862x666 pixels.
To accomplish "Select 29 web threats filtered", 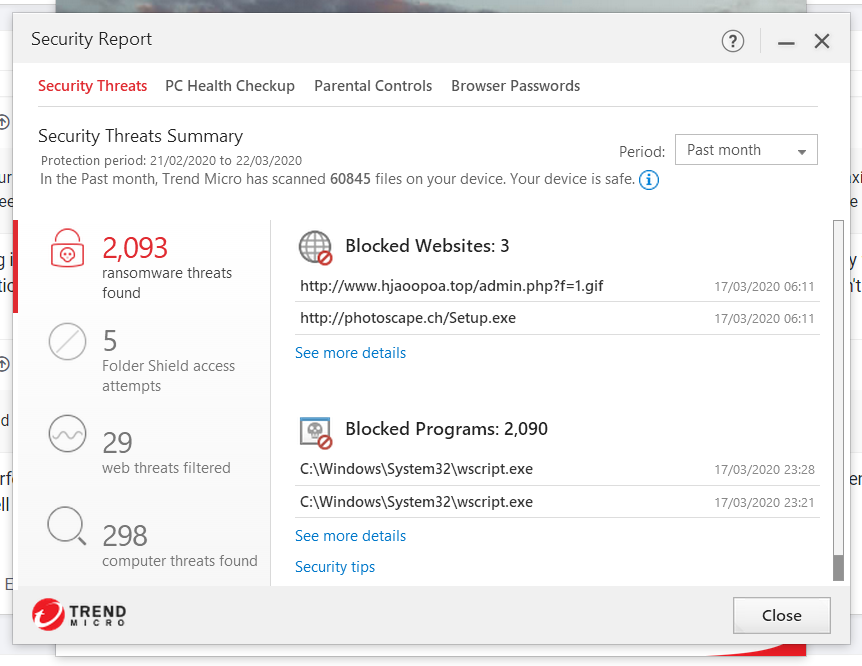I will (144, 452).
